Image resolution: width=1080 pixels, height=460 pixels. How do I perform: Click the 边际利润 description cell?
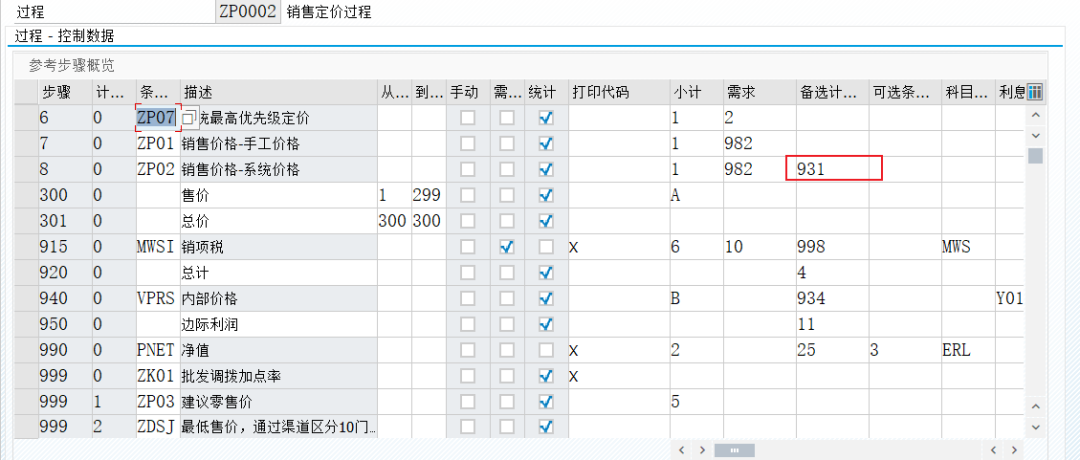(x=278, y=324)
